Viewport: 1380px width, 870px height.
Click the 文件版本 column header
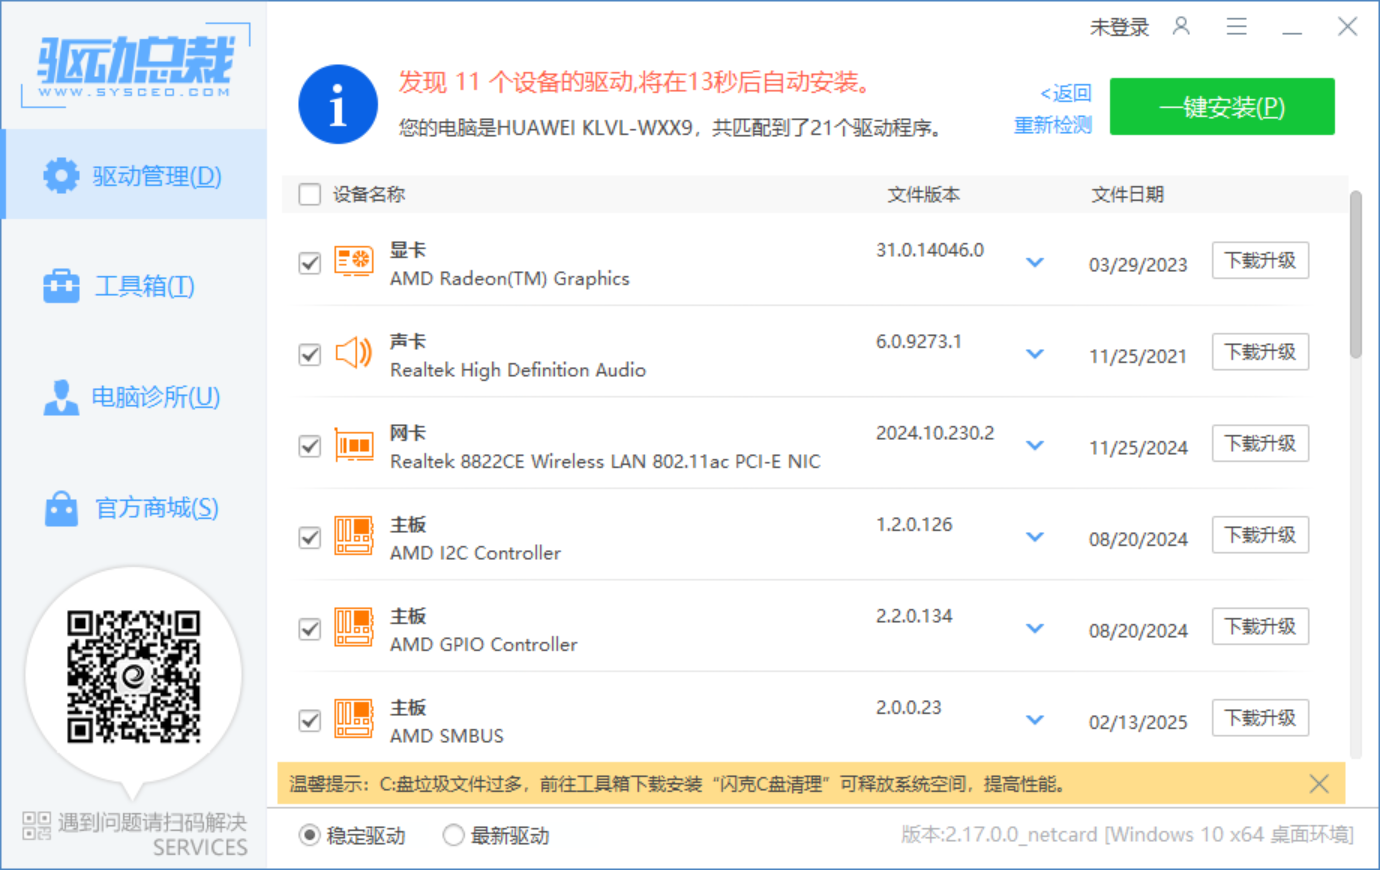924,194
